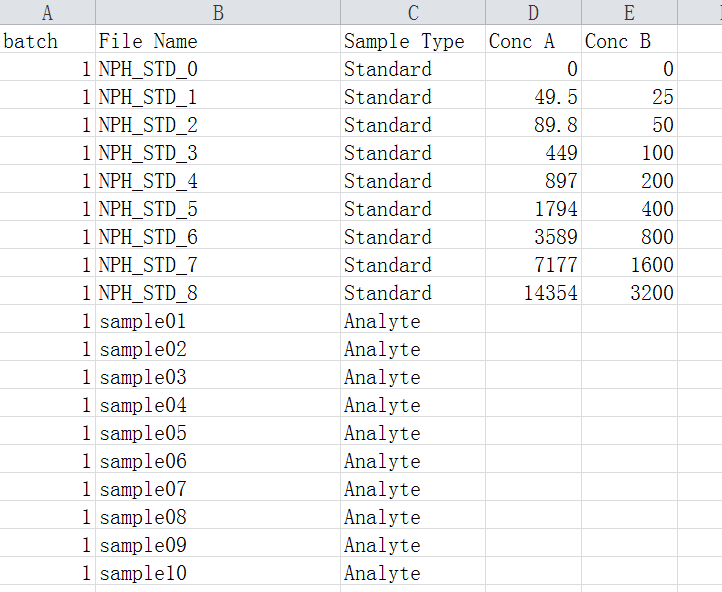
Task: Select the Conc A header cell
Action: click(533, 41)
